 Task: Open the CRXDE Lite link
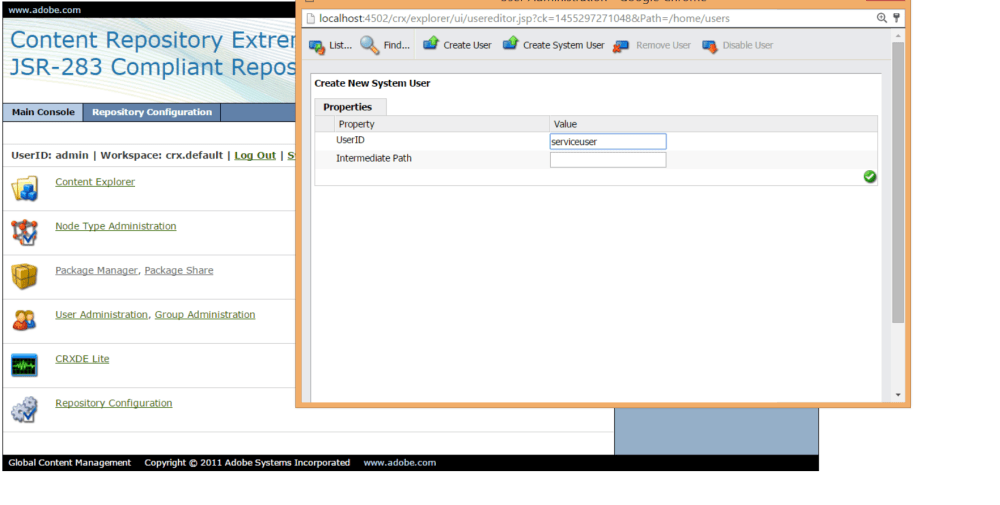pos(82,358)
